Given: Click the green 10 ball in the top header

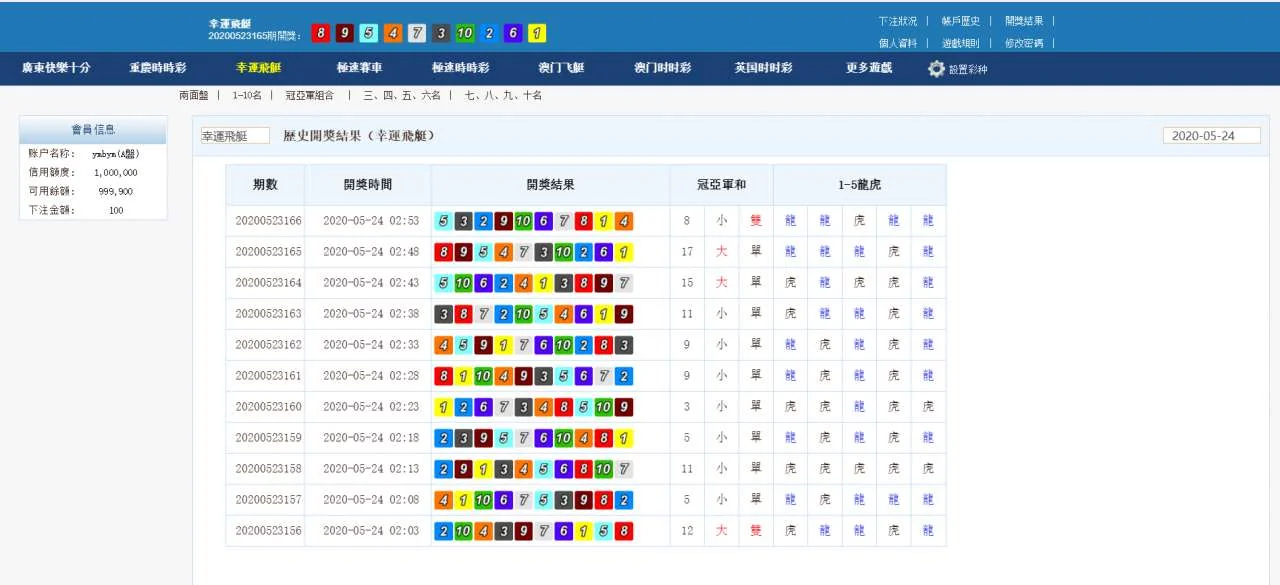Looking at the screenshot, I should pyautogui.click(x=464, y=34).
